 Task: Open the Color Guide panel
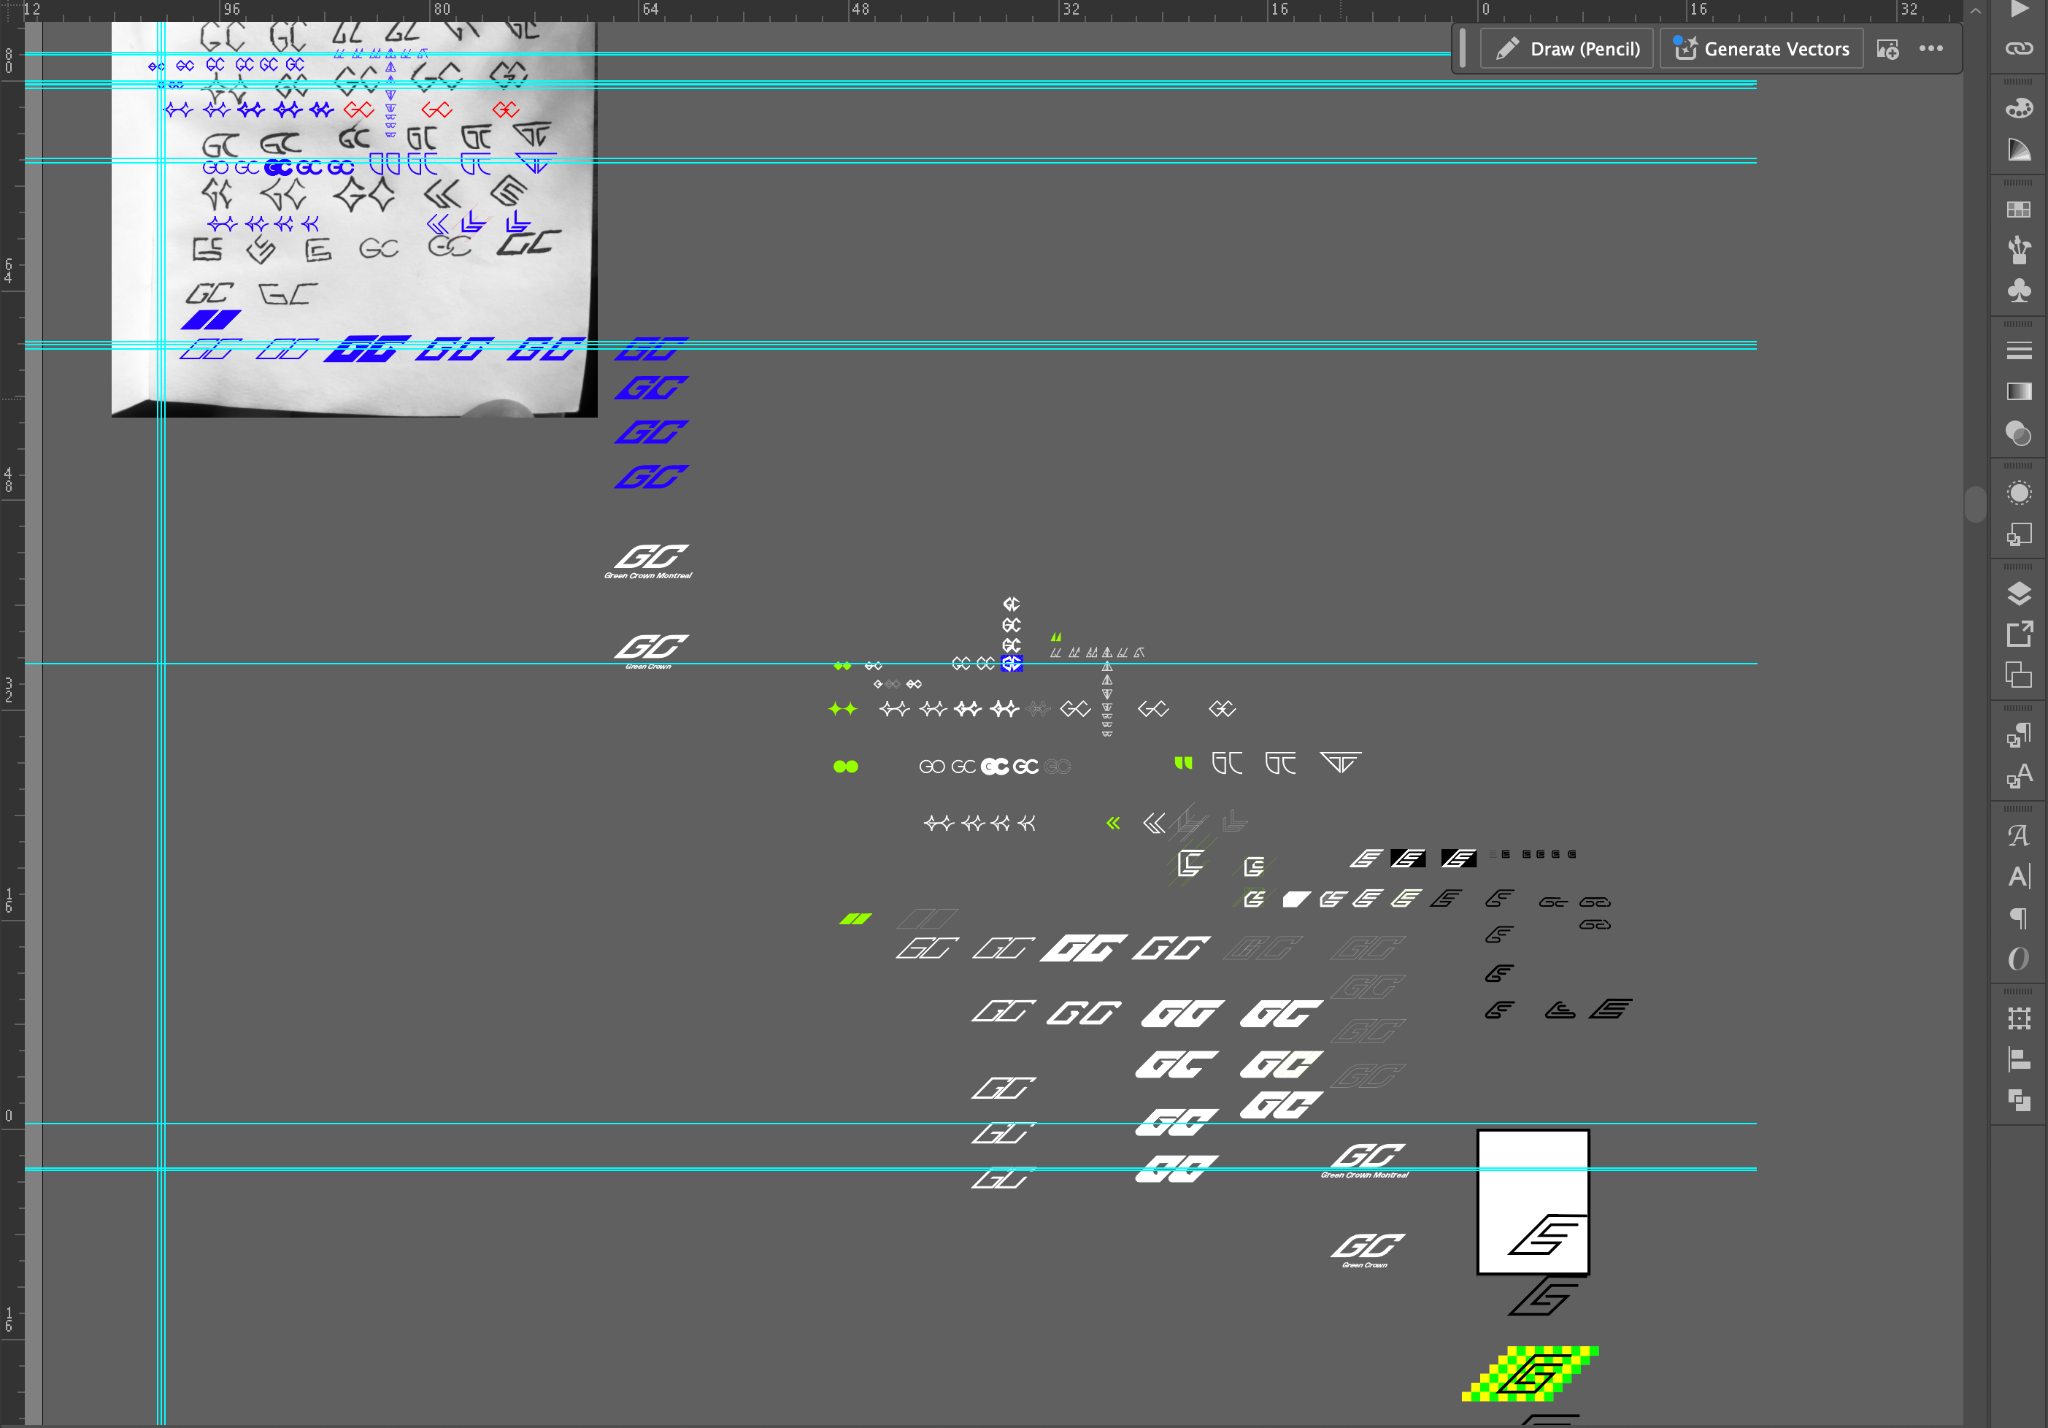(2019, 150)
